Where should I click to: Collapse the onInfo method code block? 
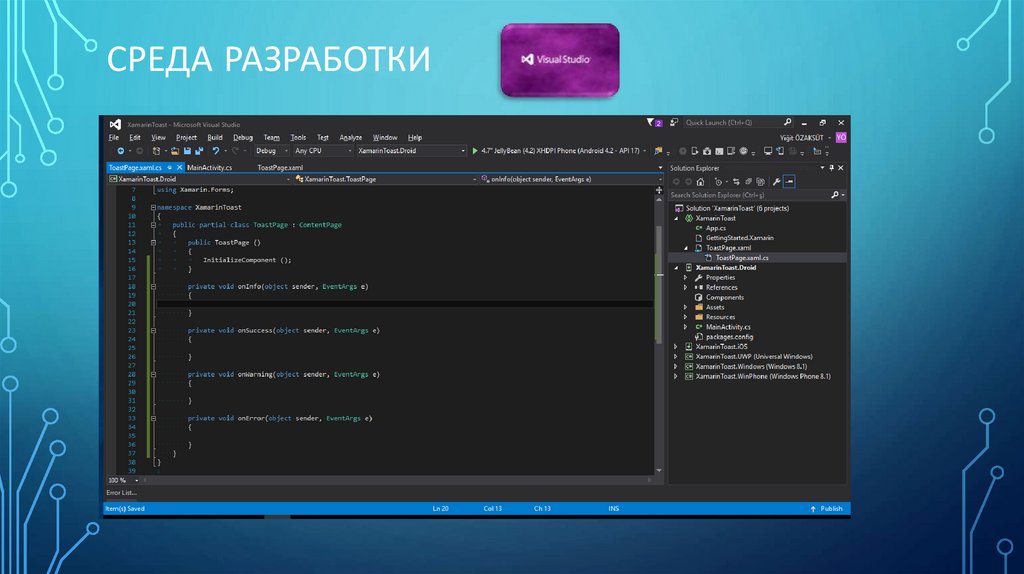[153, 287]
